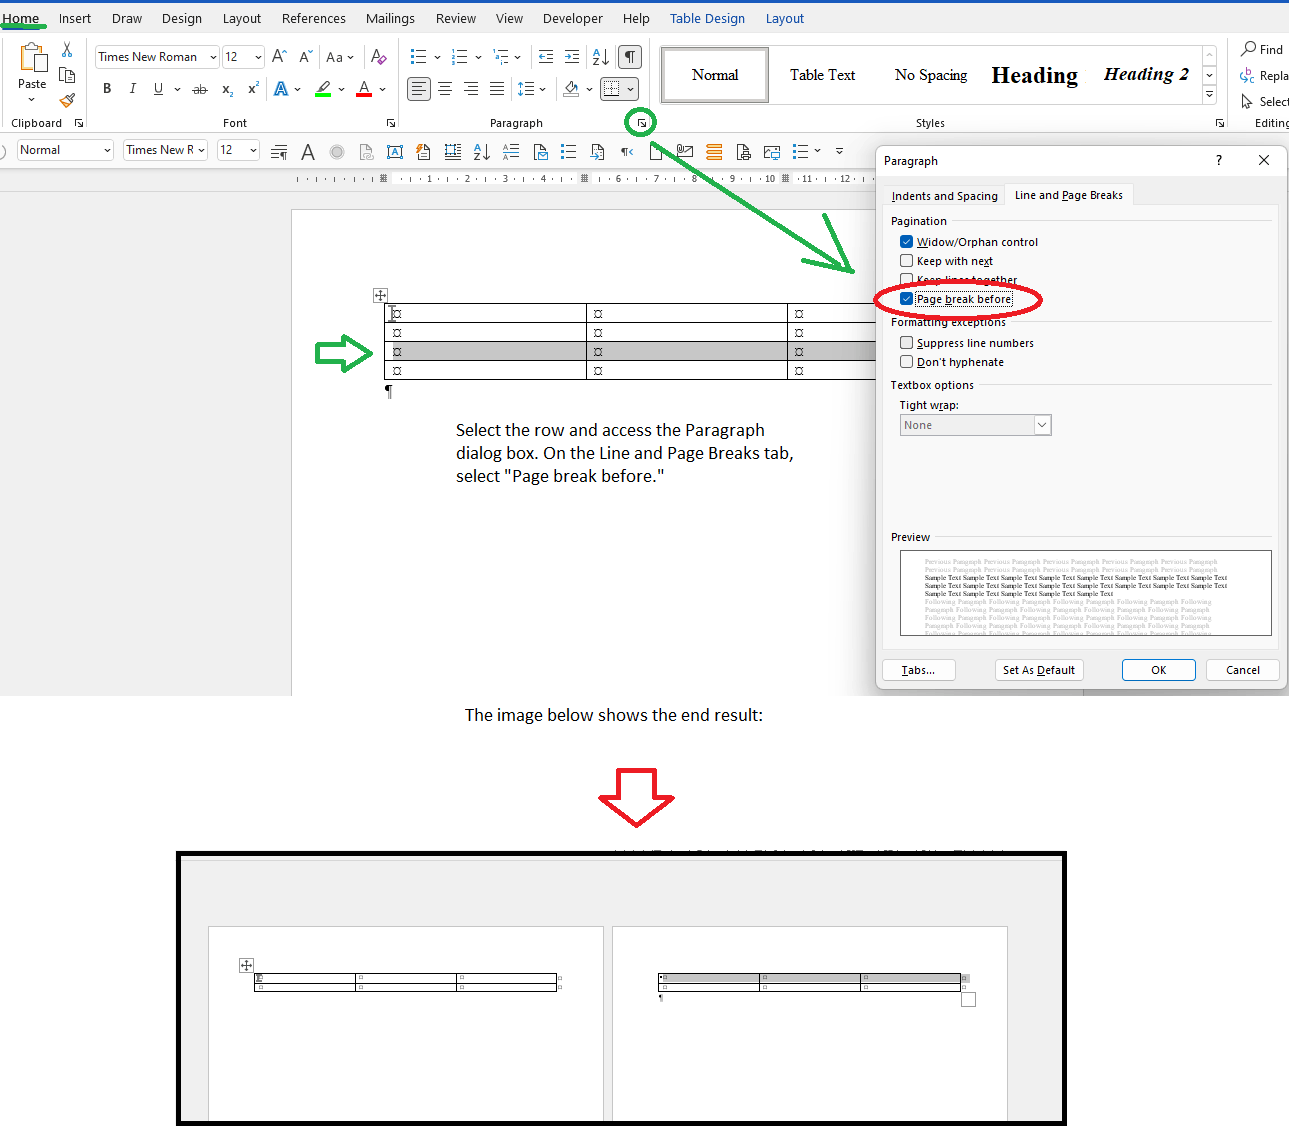The image size is (1289, 1126).
Task: Align text right
Action: (471, 89)
